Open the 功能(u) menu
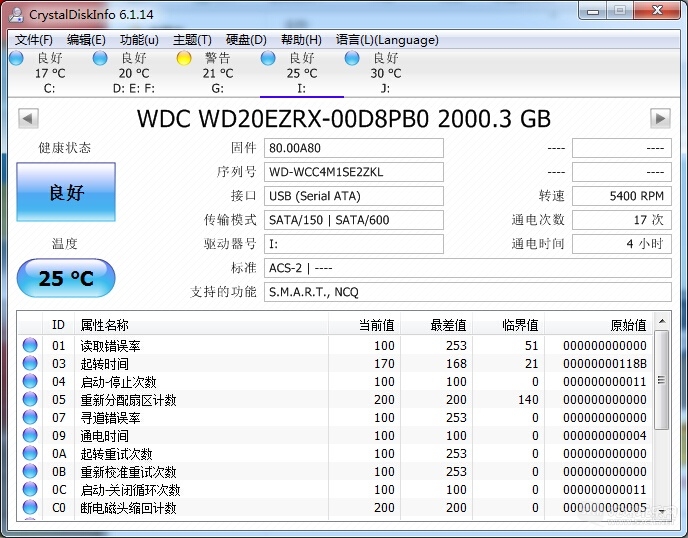The height and width of the screenshot is (538, 688). [x=140, y=40]
